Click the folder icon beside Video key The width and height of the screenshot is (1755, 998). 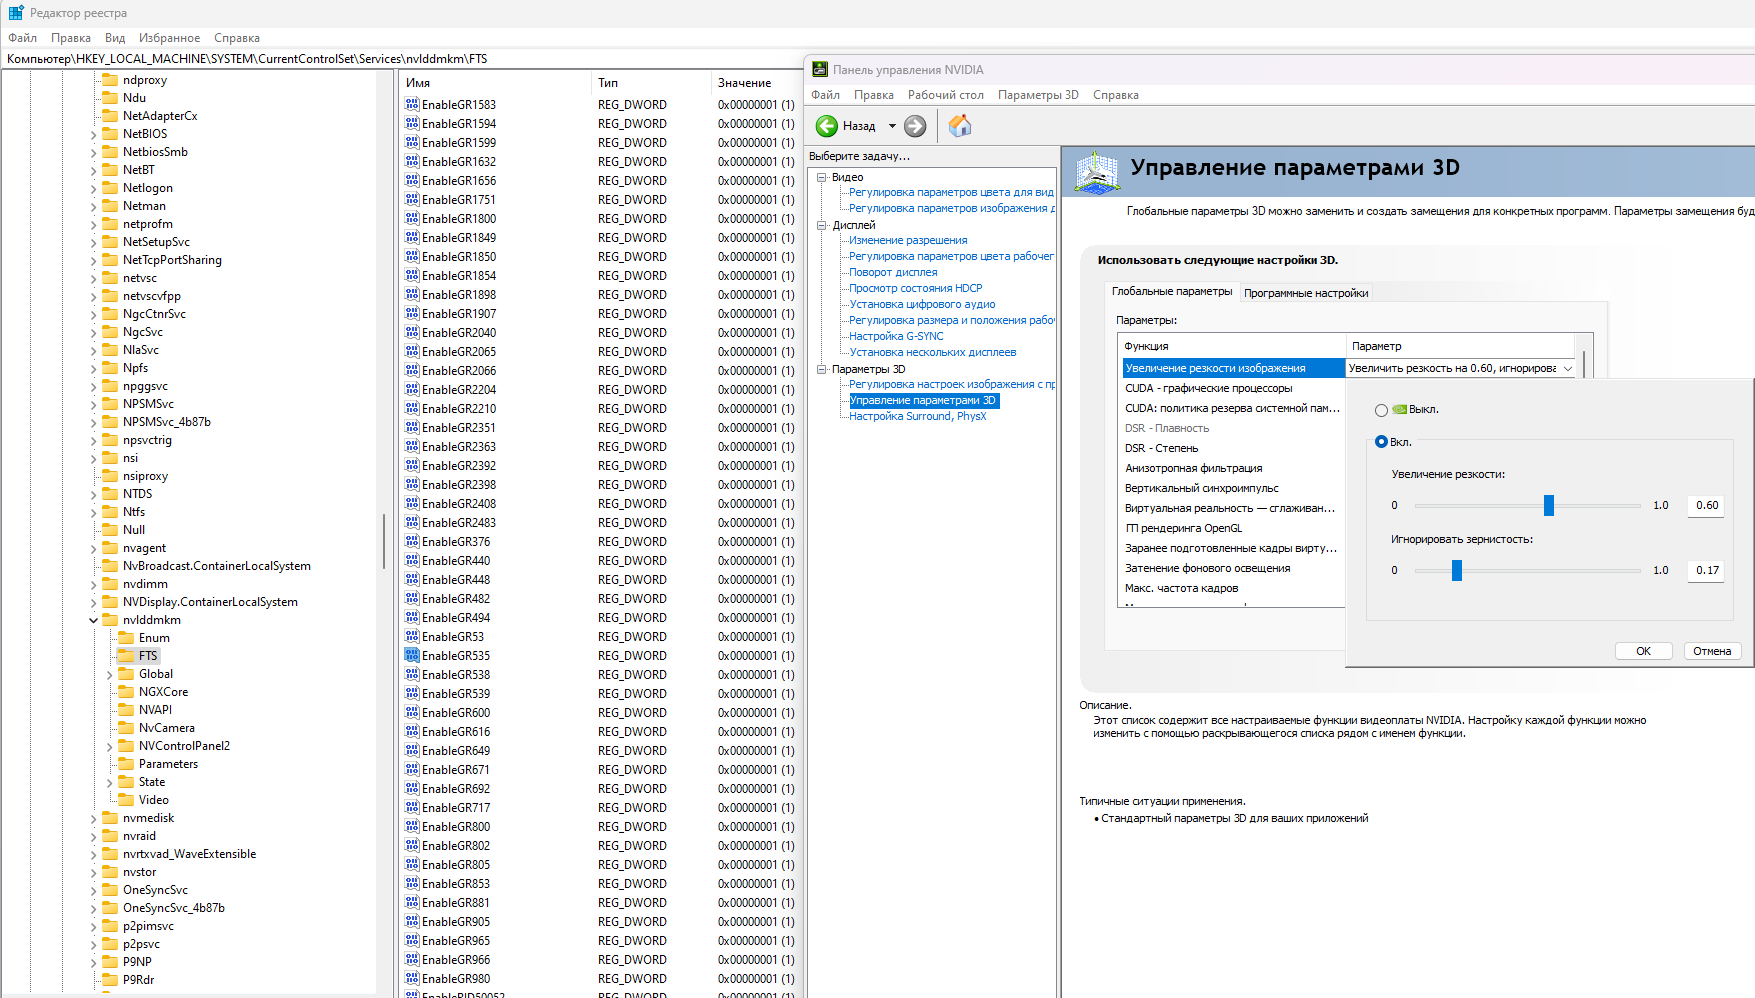click(126, 800)
